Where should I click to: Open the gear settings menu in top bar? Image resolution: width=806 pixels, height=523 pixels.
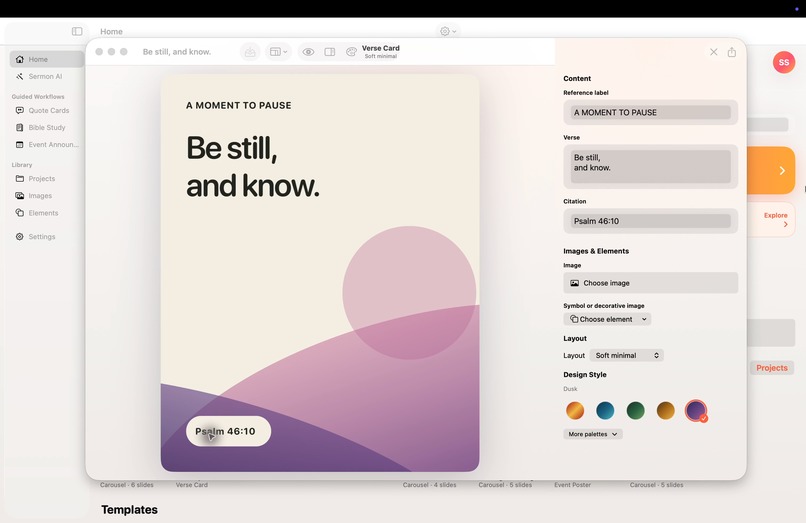tap(448, 31)
